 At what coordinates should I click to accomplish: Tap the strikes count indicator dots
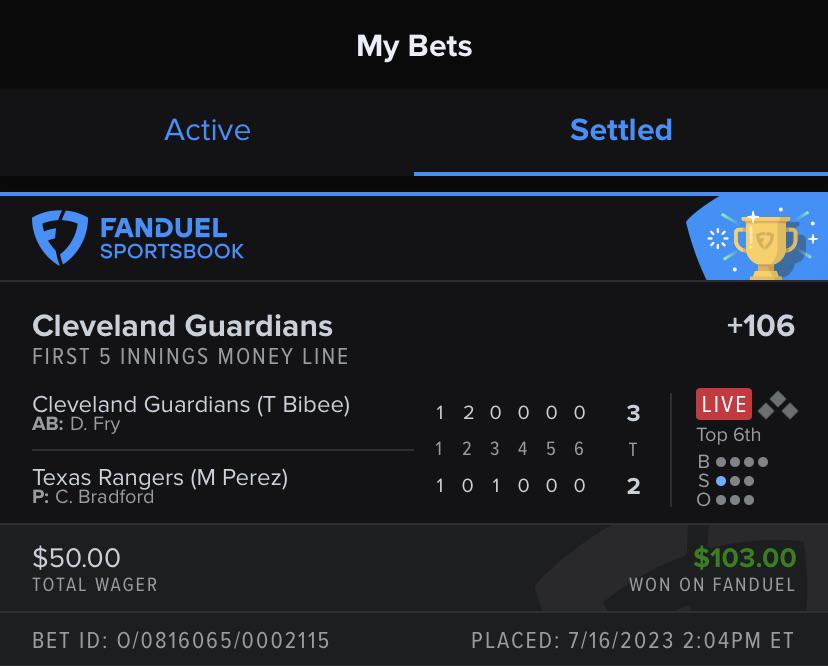[734, 481]
